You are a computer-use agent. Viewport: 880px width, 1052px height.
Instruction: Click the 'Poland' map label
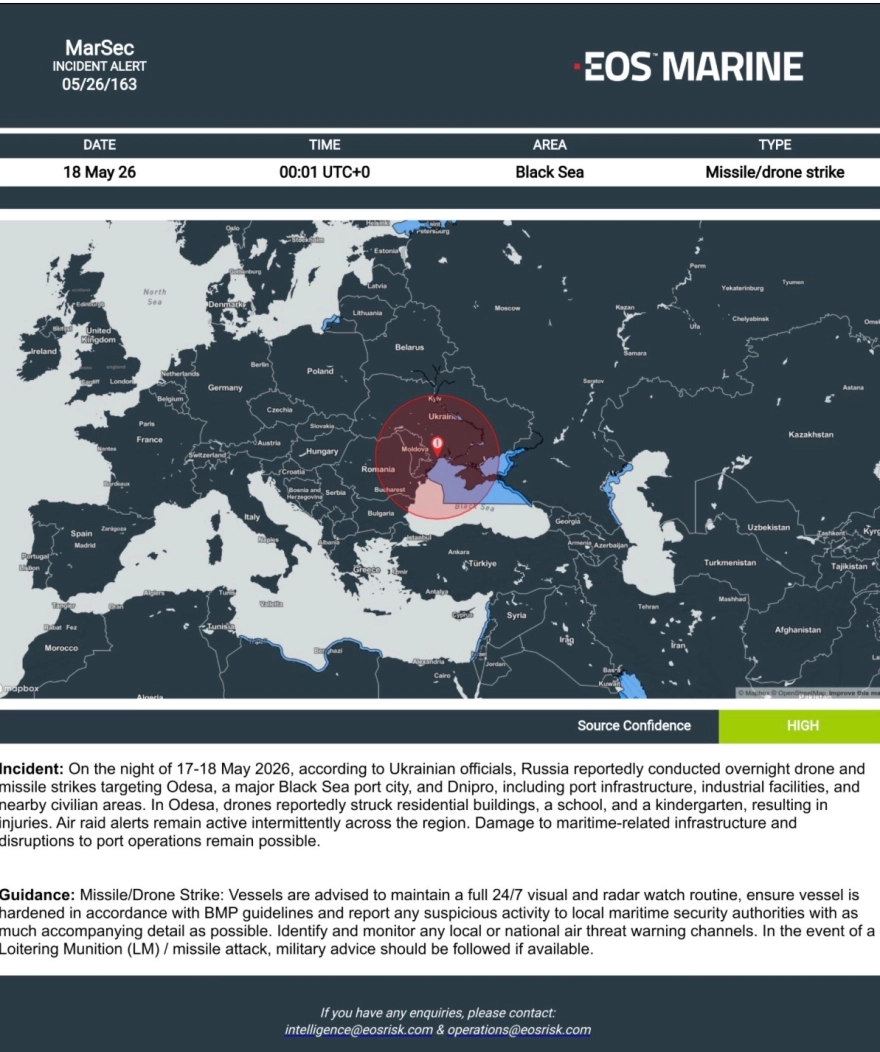pyautogui.click(x=320, y=371)
